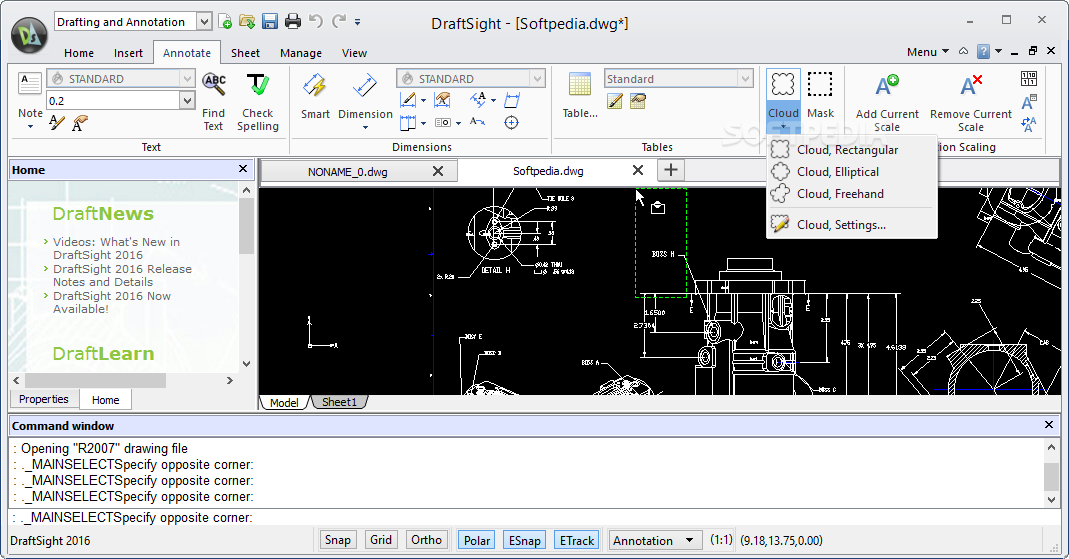Toggle ESnap in status bar
The height and width of the screenshot is (559, 1069).
click(524, 541)
